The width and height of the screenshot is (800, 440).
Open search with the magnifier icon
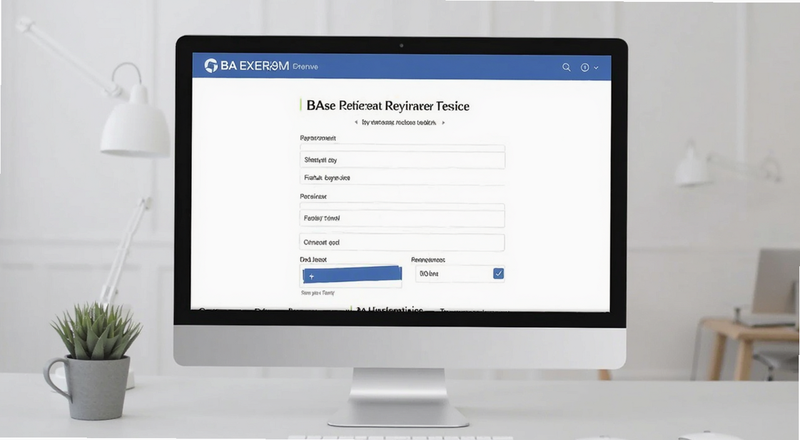coord(566,67)
